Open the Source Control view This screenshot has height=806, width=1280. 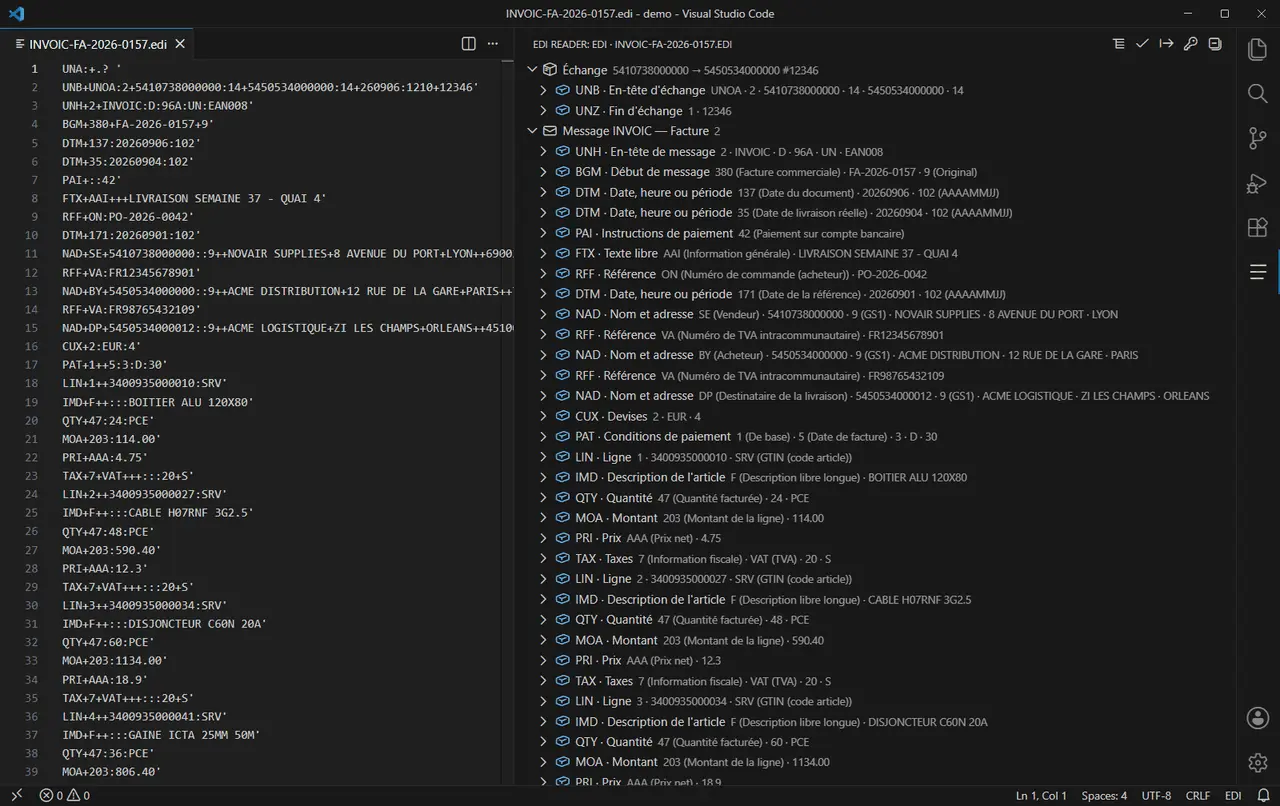click(1258, 138)
